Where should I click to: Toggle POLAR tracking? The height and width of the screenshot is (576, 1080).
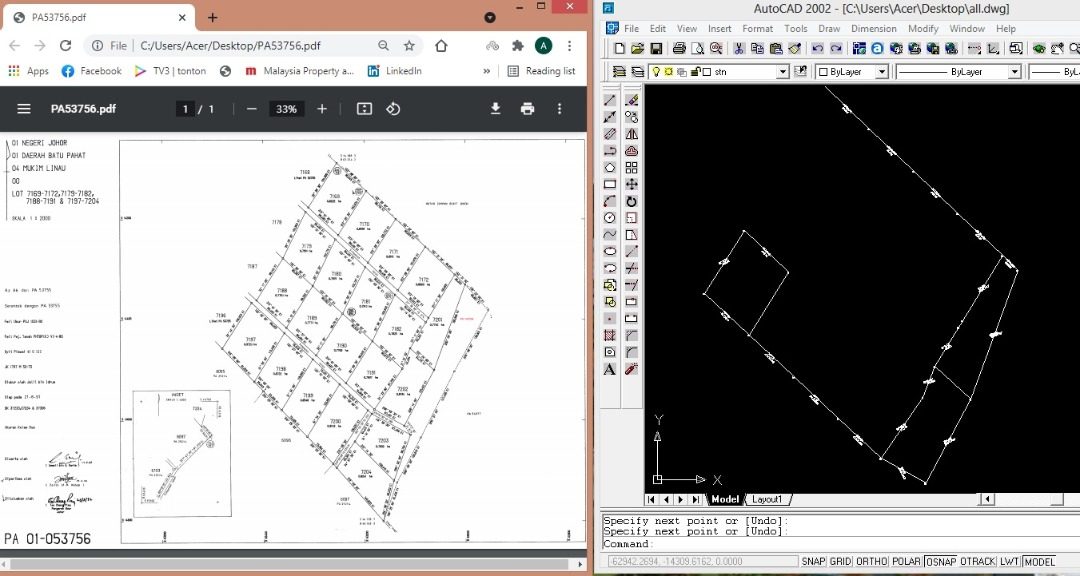point(906,562)
